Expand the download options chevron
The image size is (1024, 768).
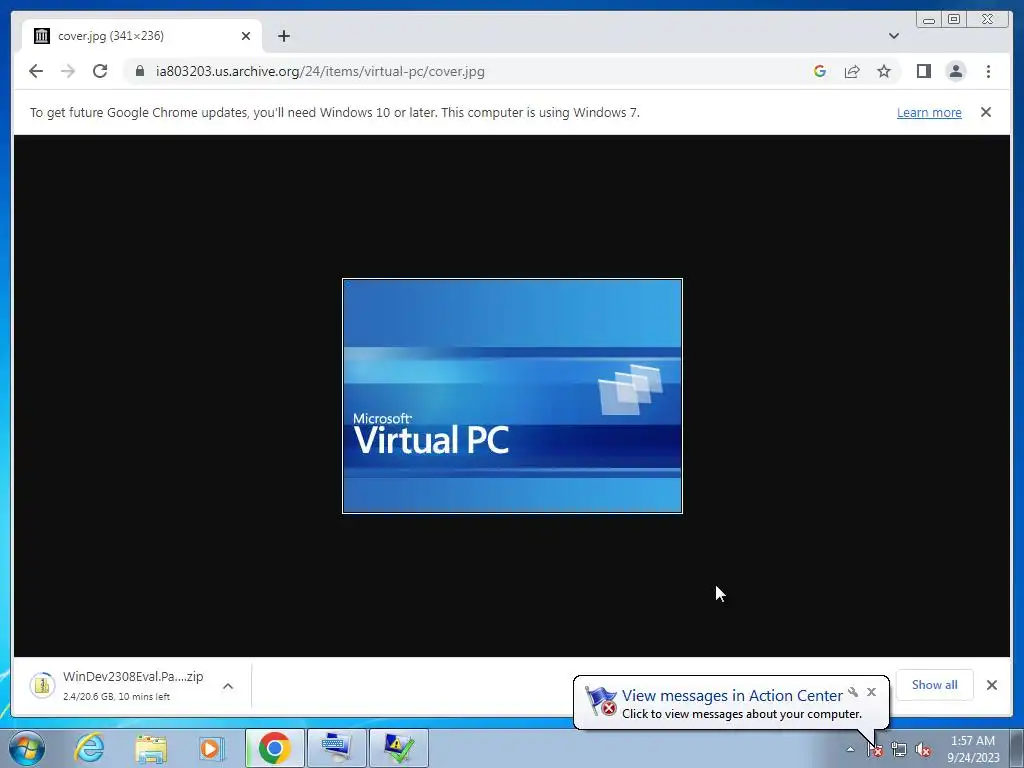click(x=228, y=686)
